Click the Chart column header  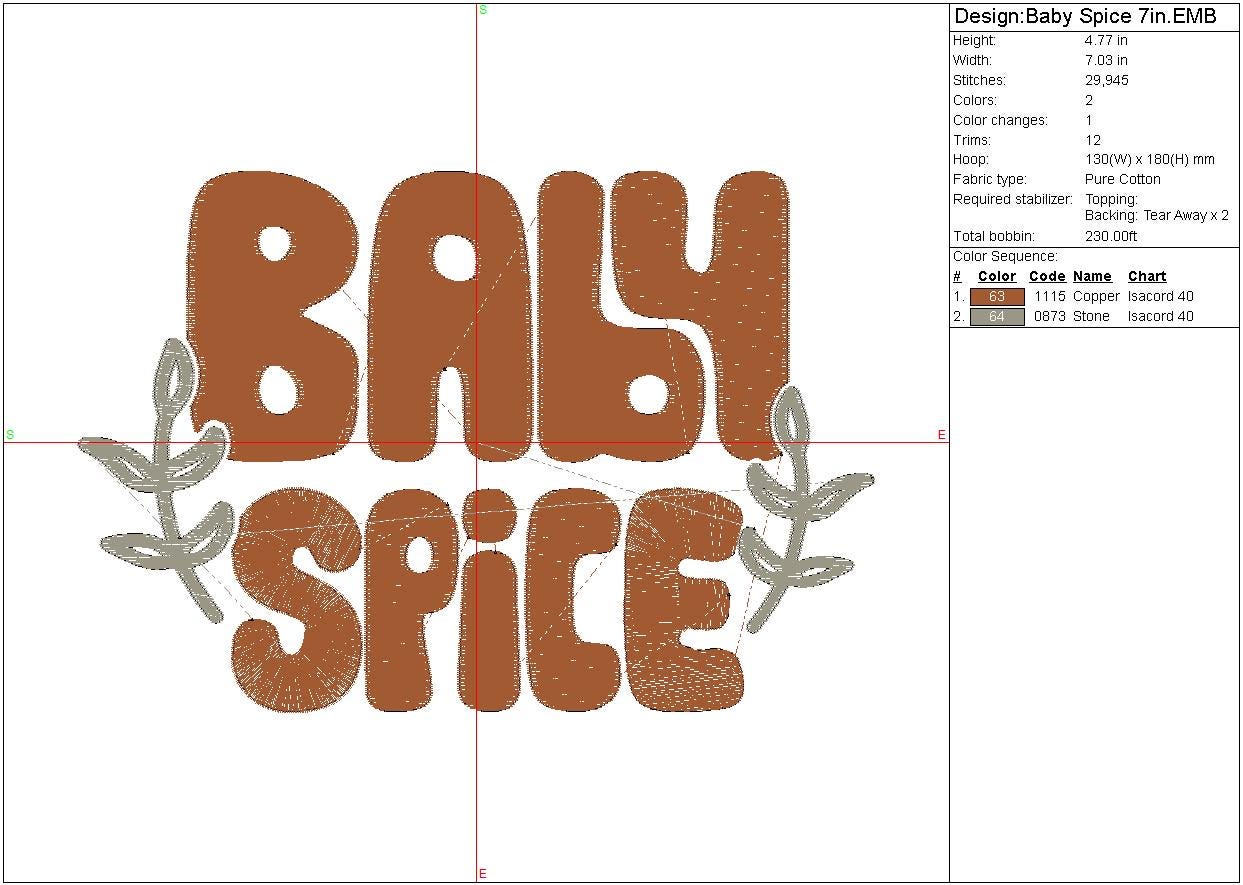(x=1147, y=277)
